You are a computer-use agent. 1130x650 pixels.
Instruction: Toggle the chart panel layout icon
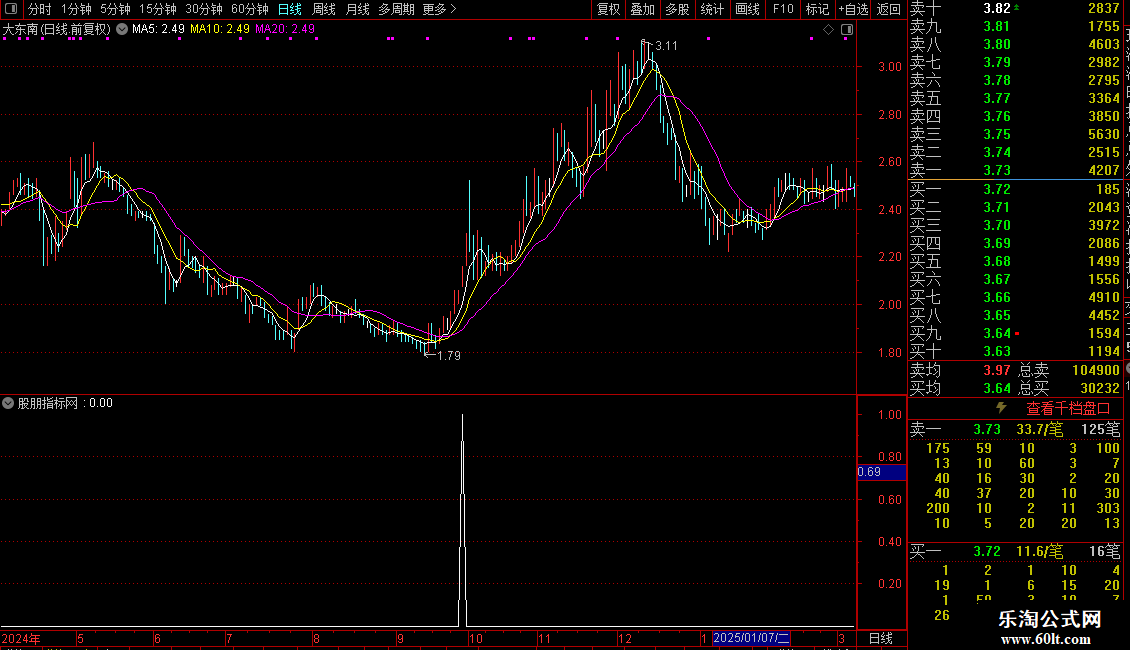pos(848,30)
